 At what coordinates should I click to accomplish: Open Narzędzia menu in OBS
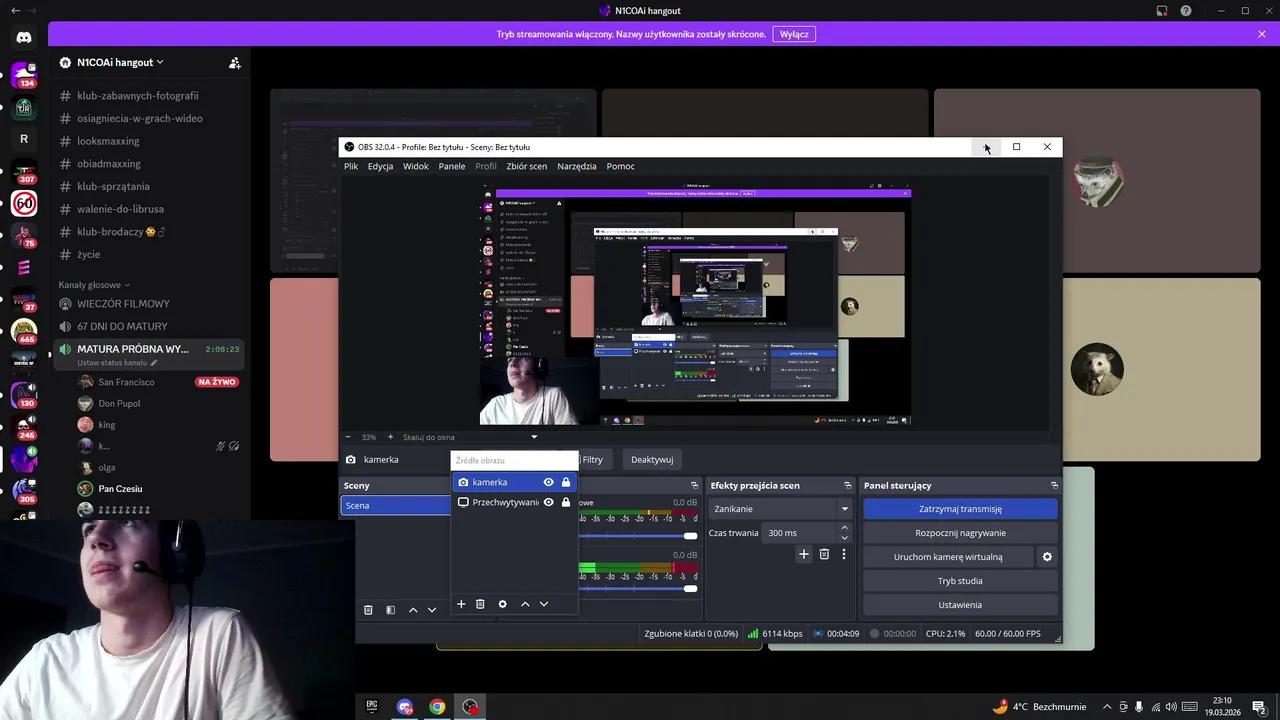[x=577, y=166]
